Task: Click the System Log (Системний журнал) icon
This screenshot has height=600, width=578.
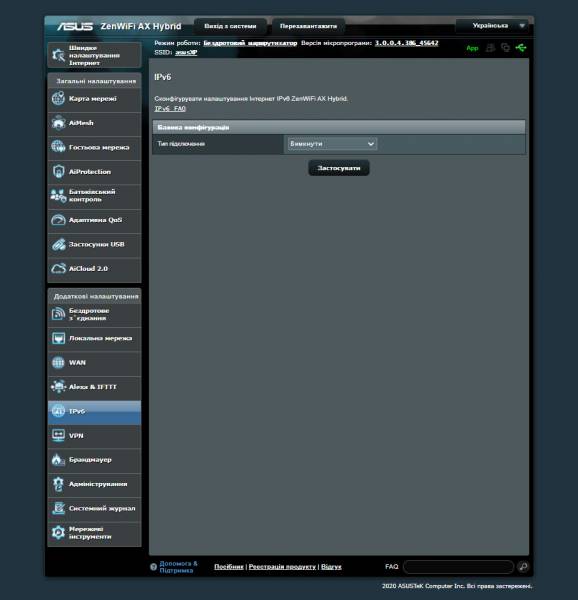Action: click(58, 509)
